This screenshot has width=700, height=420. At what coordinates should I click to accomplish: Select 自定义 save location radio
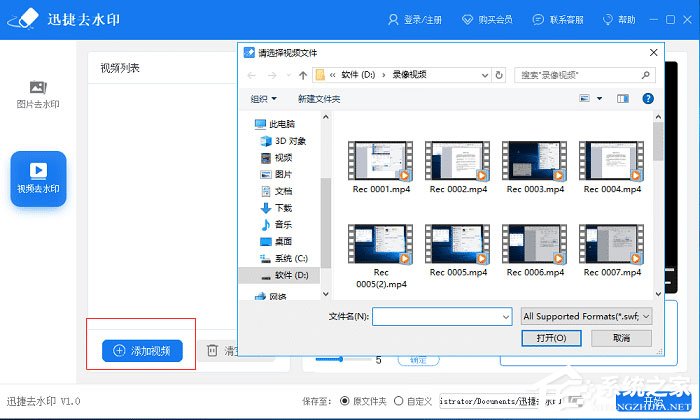pyautogui.click(x=398, y=401)
